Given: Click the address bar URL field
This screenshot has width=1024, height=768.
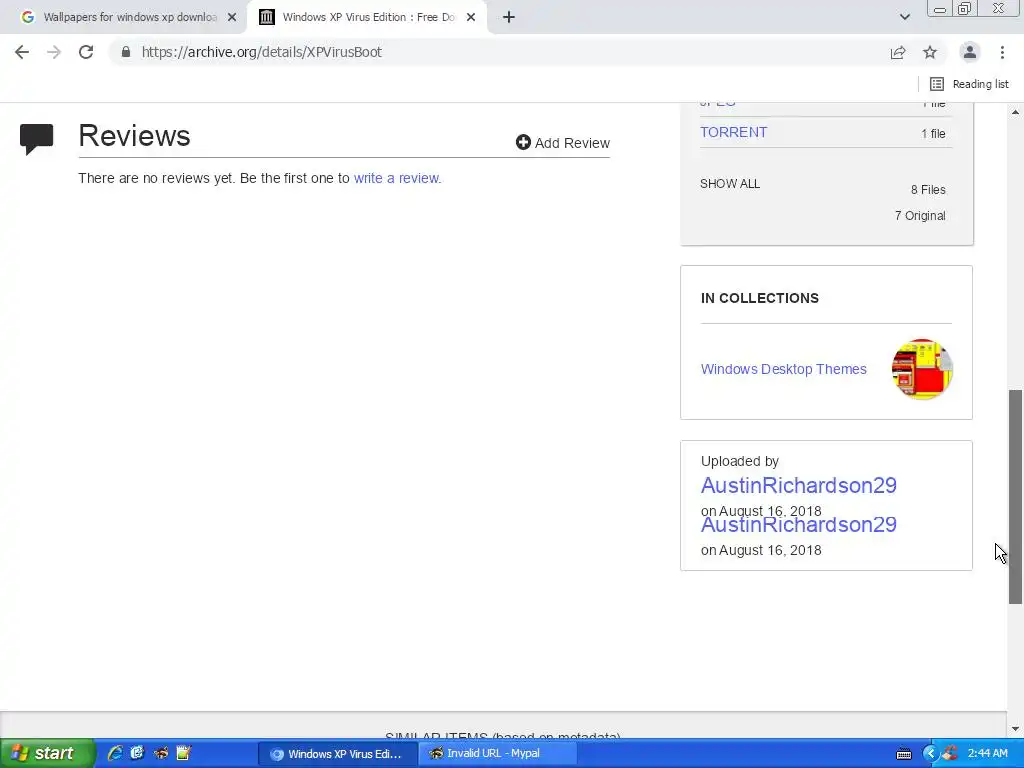Looking at the screenshot, I should click(496, 52).
